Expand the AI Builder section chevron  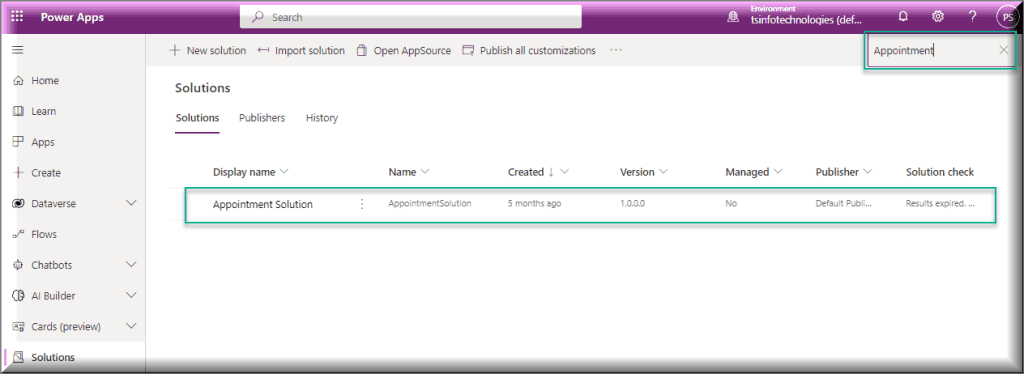[131, 296]
